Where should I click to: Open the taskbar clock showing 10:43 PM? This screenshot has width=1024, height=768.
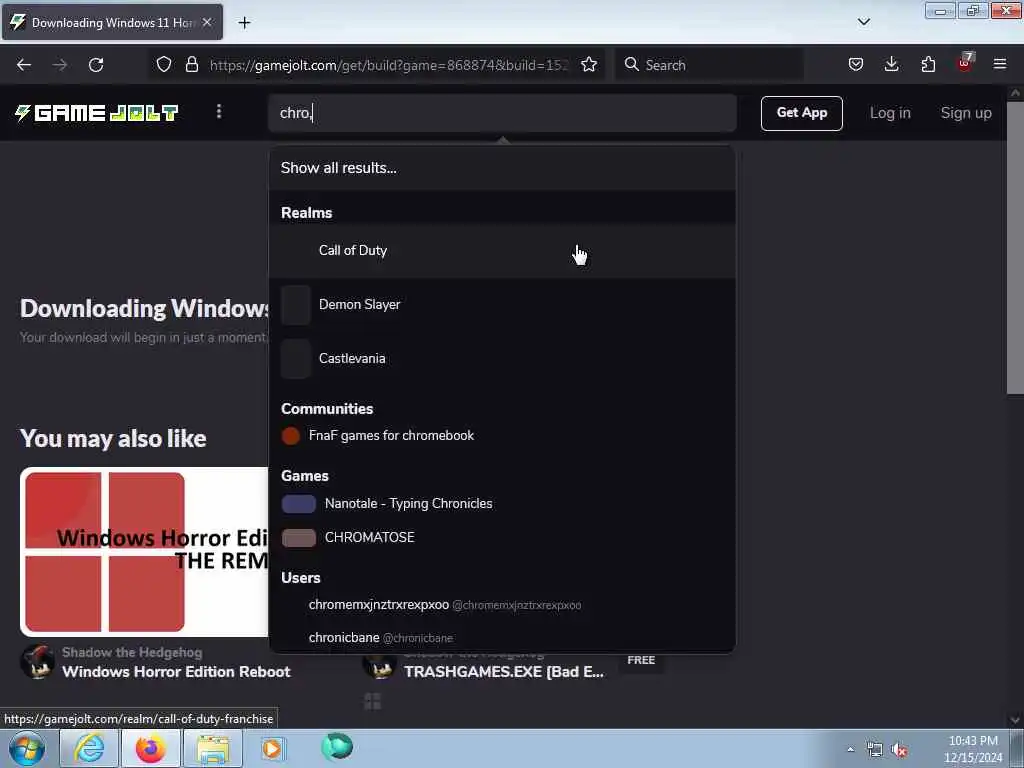[x=973, y=749]
